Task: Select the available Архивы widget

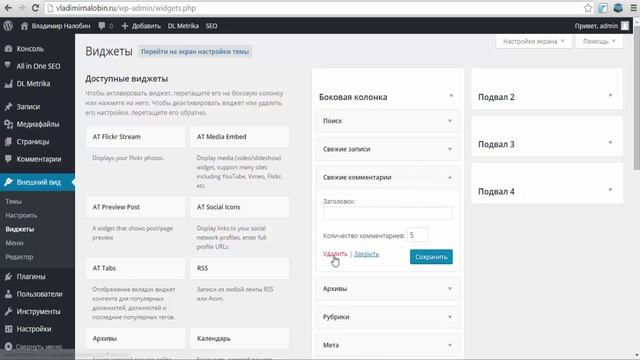Action: coord(136,338)
